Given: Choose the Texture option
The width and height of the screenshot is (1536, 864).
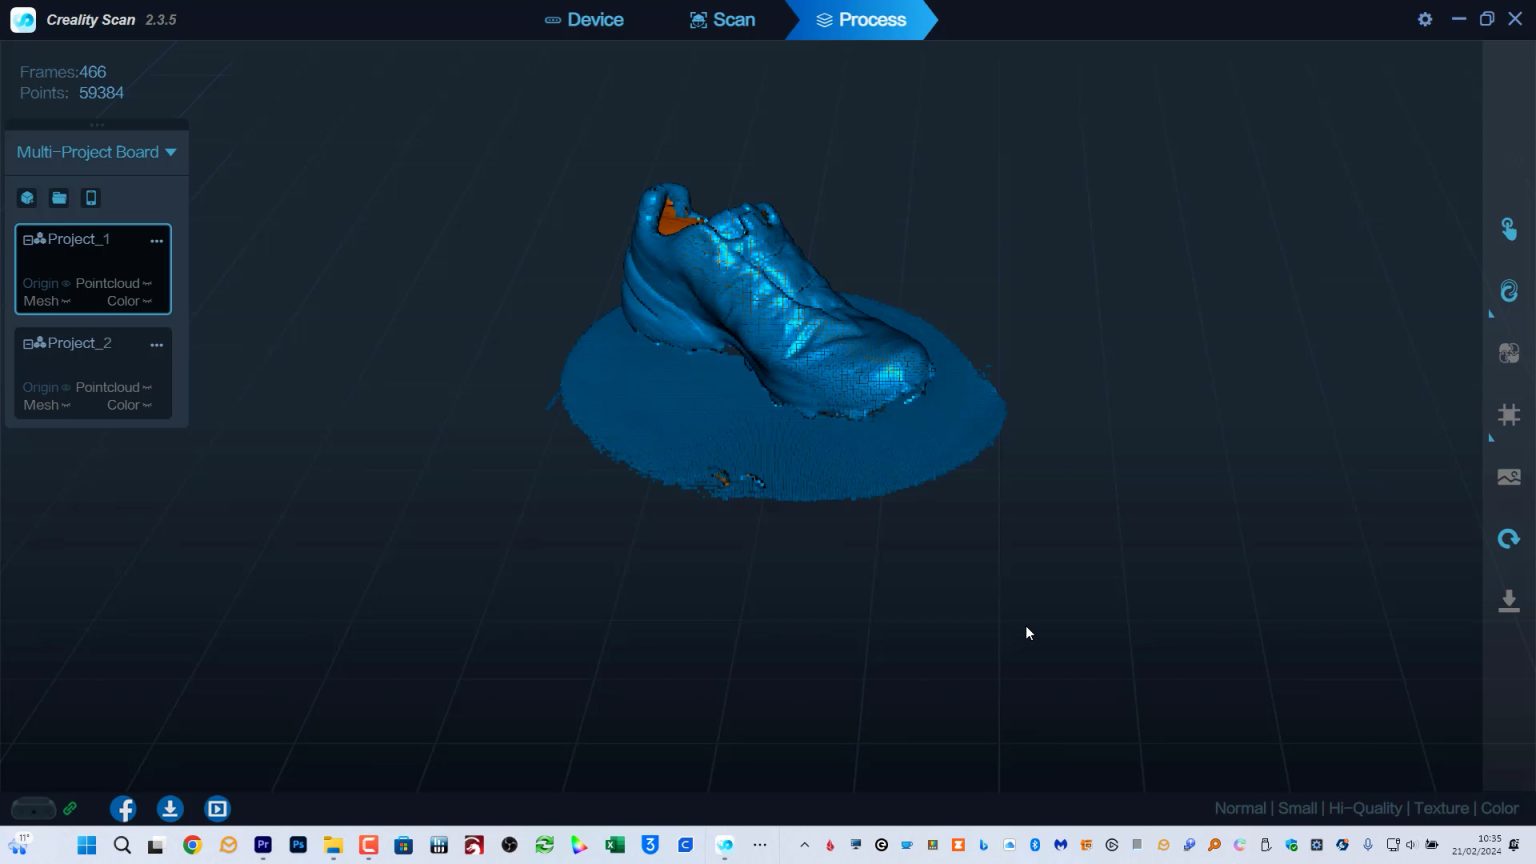Looking at the screenshot, I should tap(1441, 808).
